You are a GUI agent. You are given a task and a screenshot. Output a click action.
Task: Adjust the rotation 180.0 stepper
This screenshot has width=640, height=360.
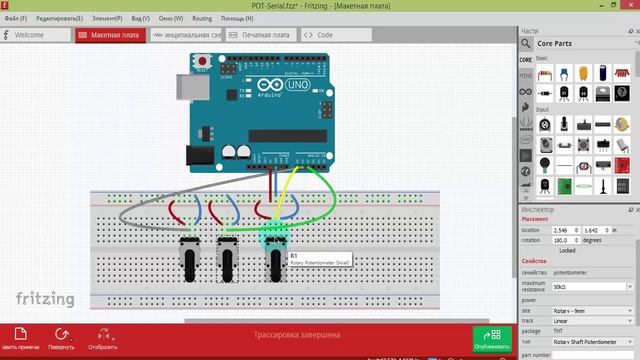pos(576,240)
